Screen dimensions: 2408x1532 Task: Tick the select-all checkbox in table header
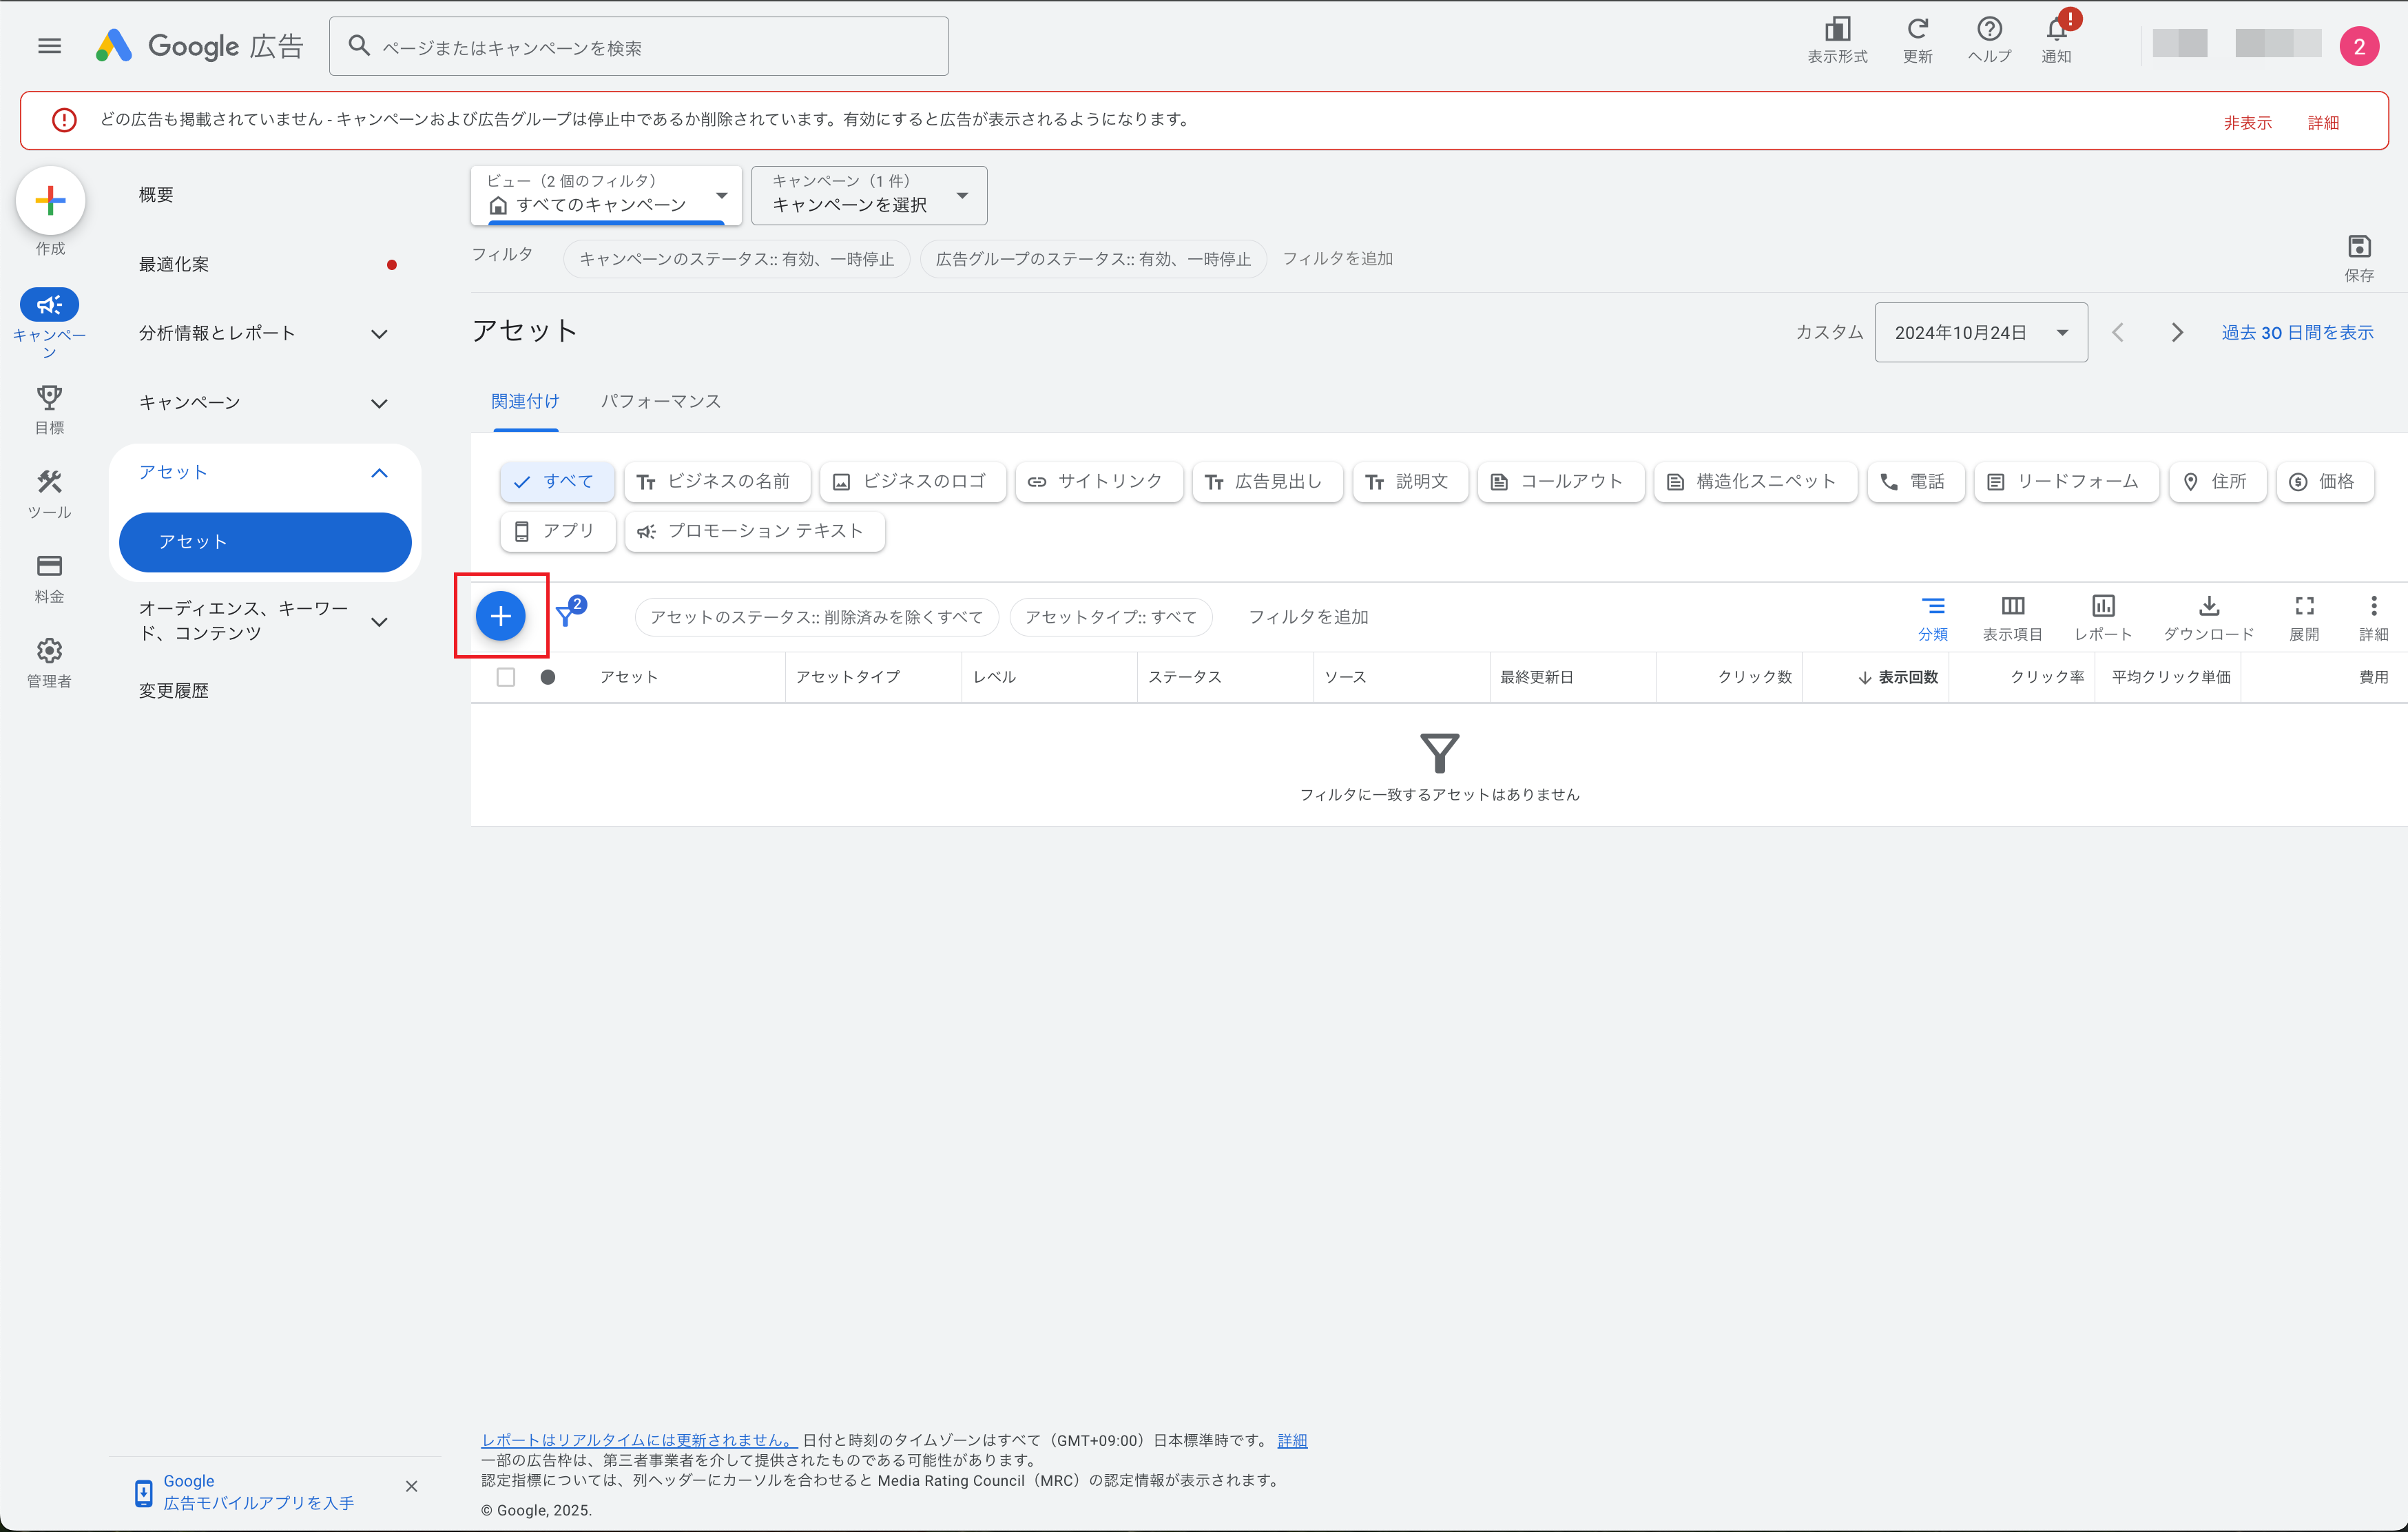tap(506, 677)
